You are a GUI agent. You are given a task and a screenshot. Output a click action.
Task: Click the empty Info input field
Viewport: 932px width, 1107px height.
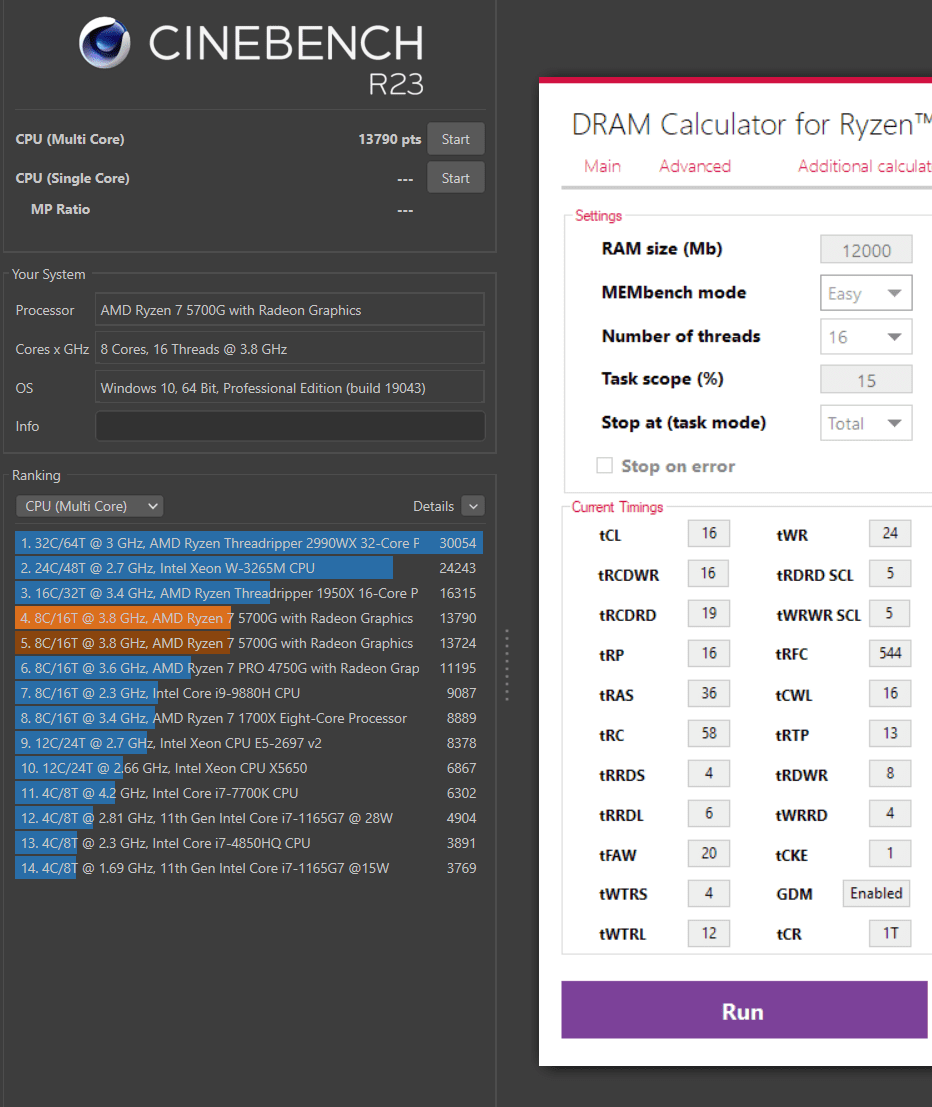click(x=289, y=426)
